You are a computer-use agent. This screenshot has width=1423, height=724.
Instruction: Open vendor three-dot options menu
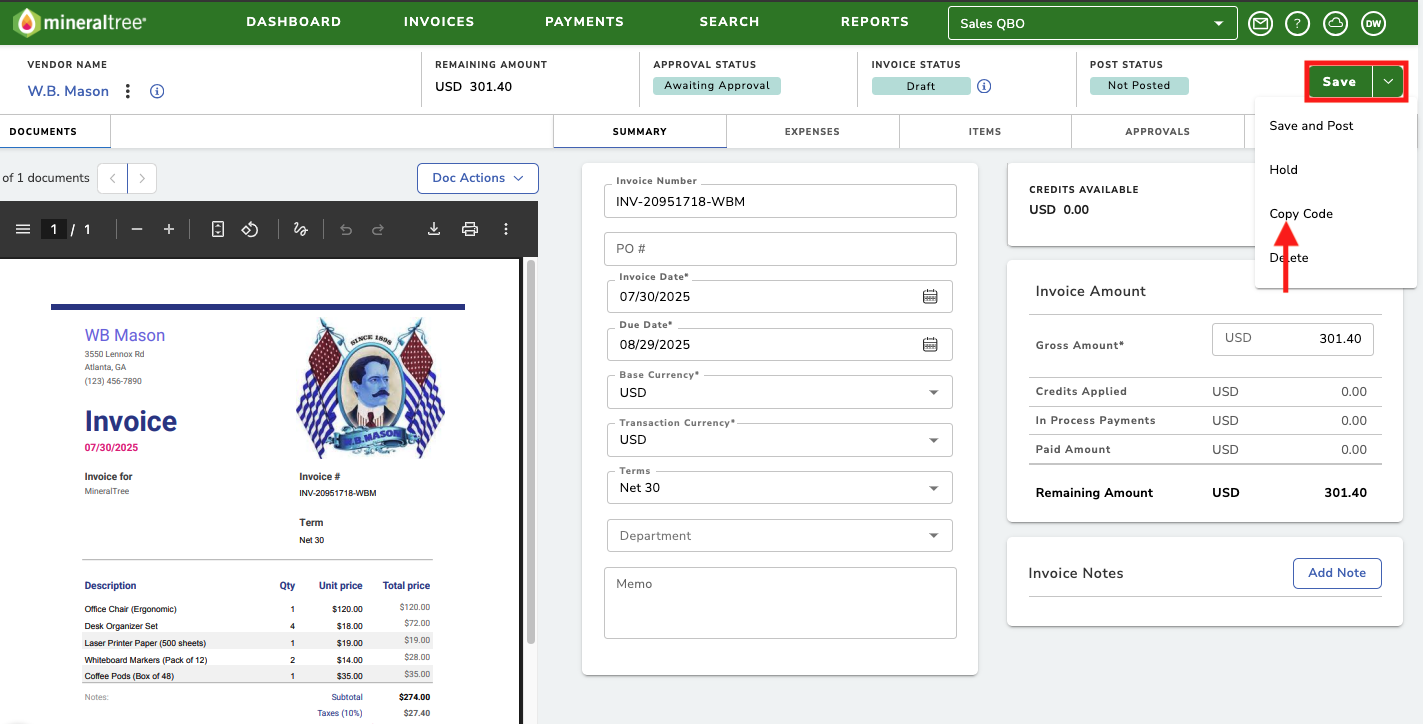click(128, 91)
